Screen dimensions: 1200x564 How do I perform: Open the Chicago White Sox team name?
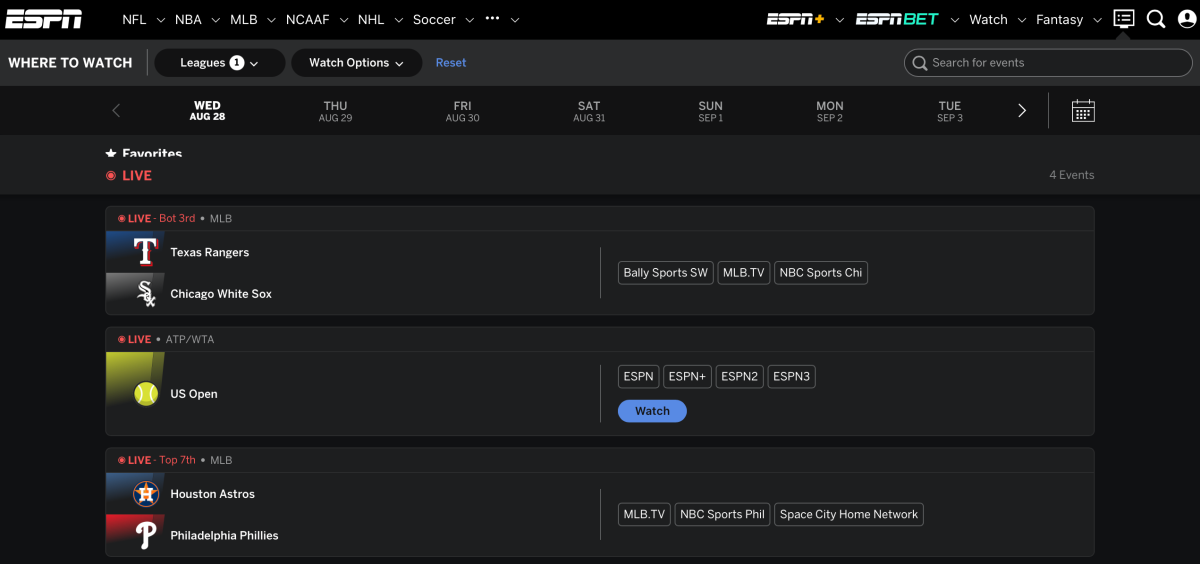(x=221, y=294)
